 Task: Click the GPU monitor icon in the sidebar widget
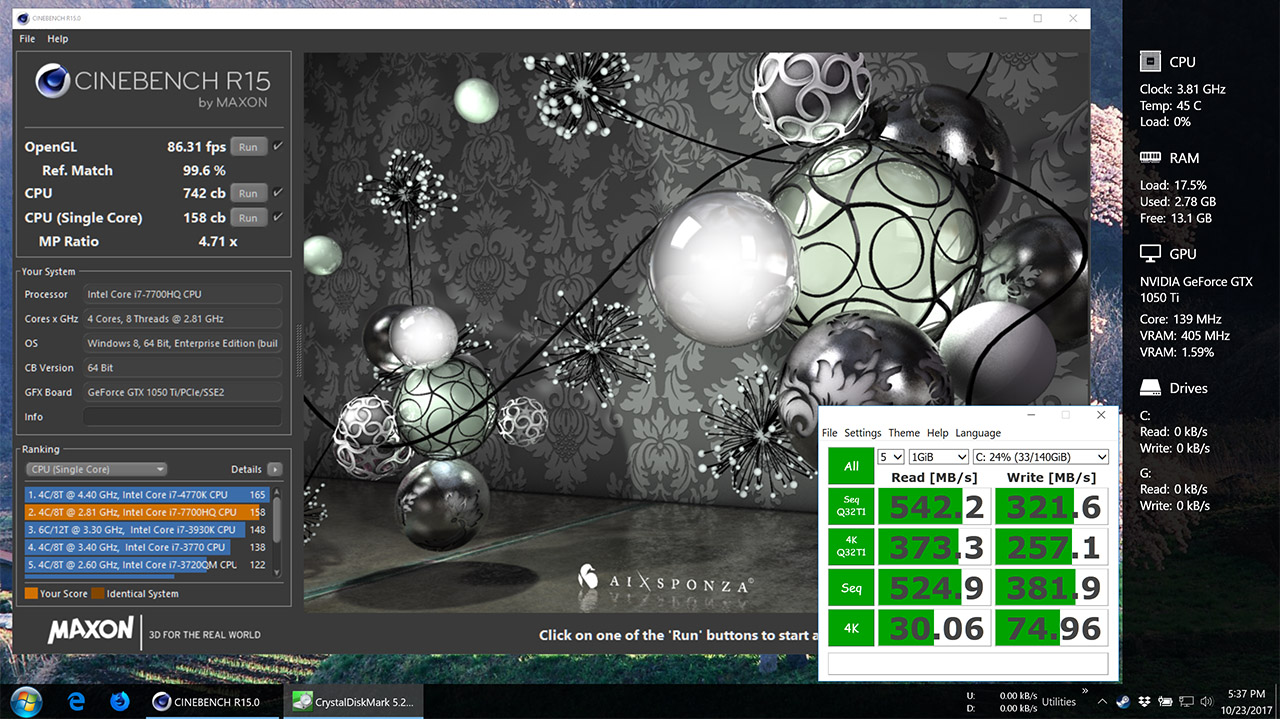tap(1150, 254)
